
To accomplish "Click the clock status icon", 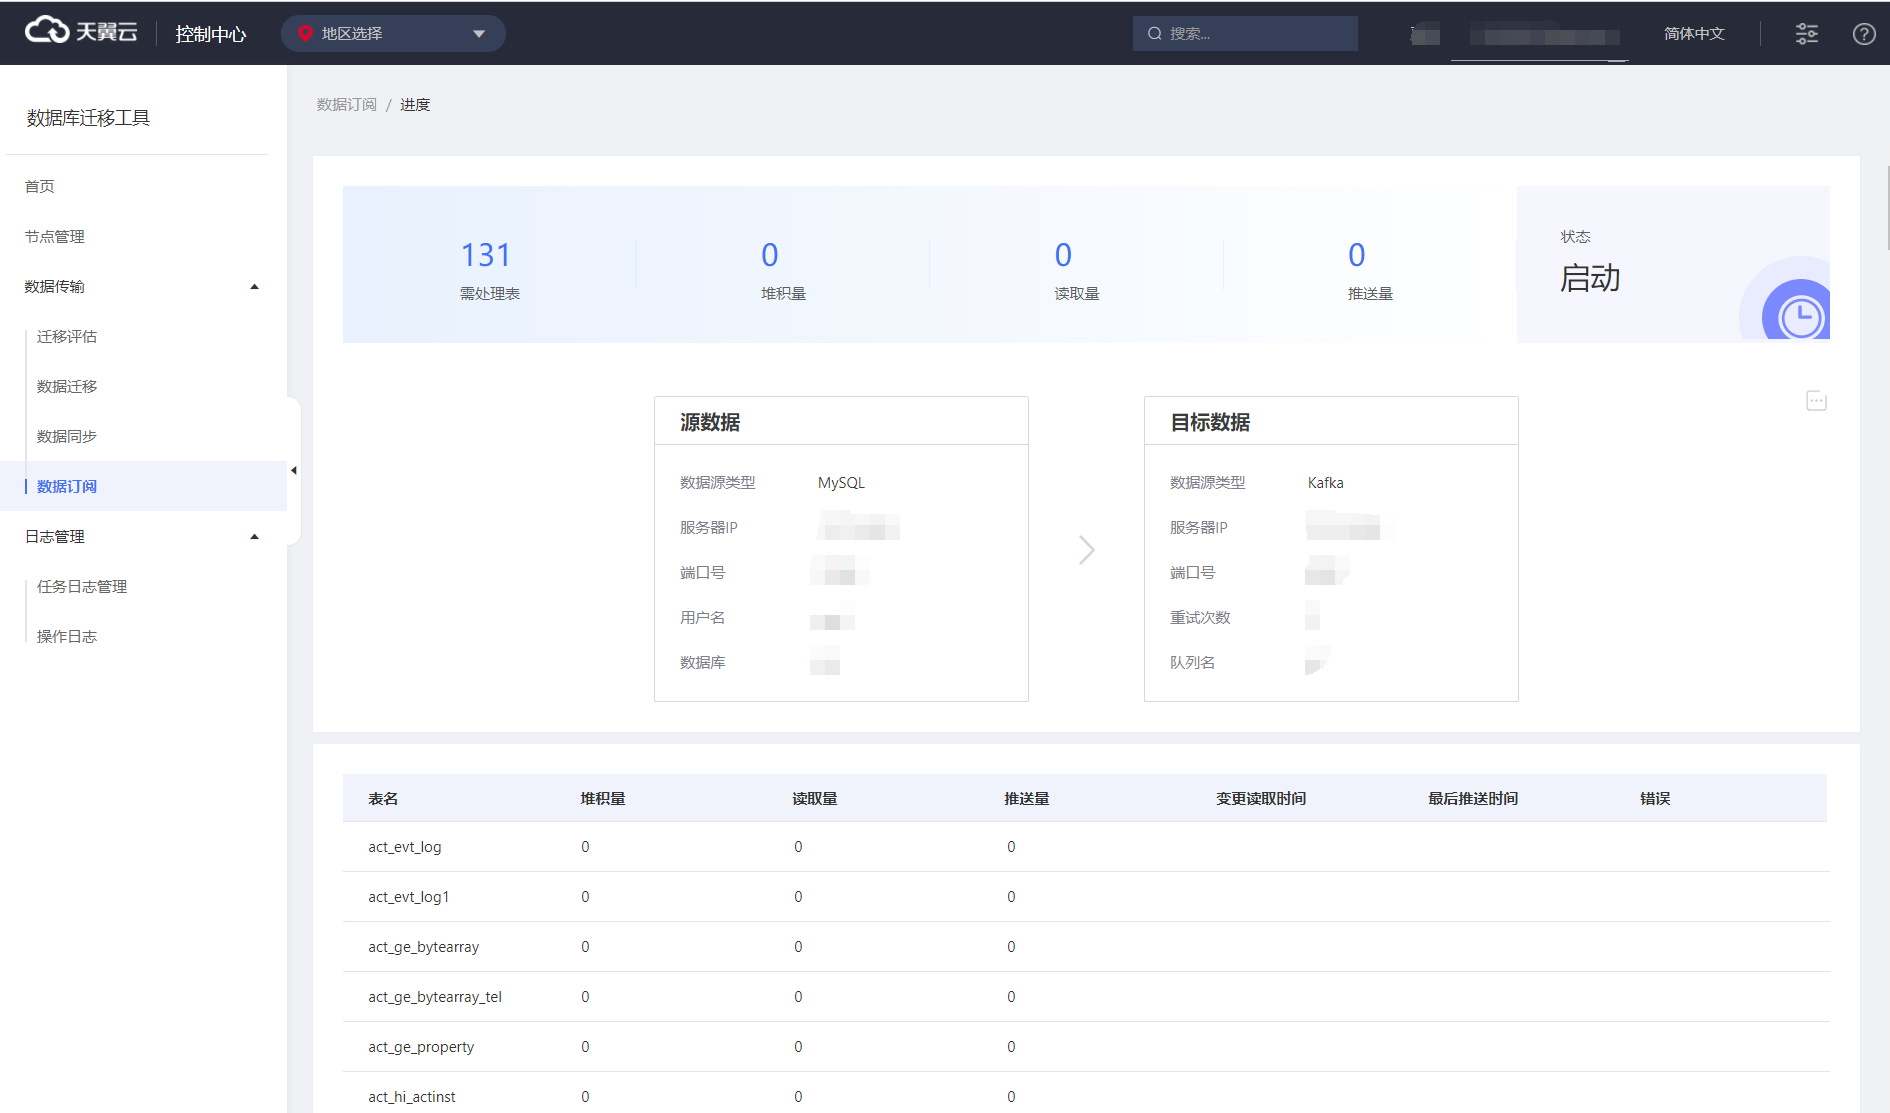I will point(1800,317).
